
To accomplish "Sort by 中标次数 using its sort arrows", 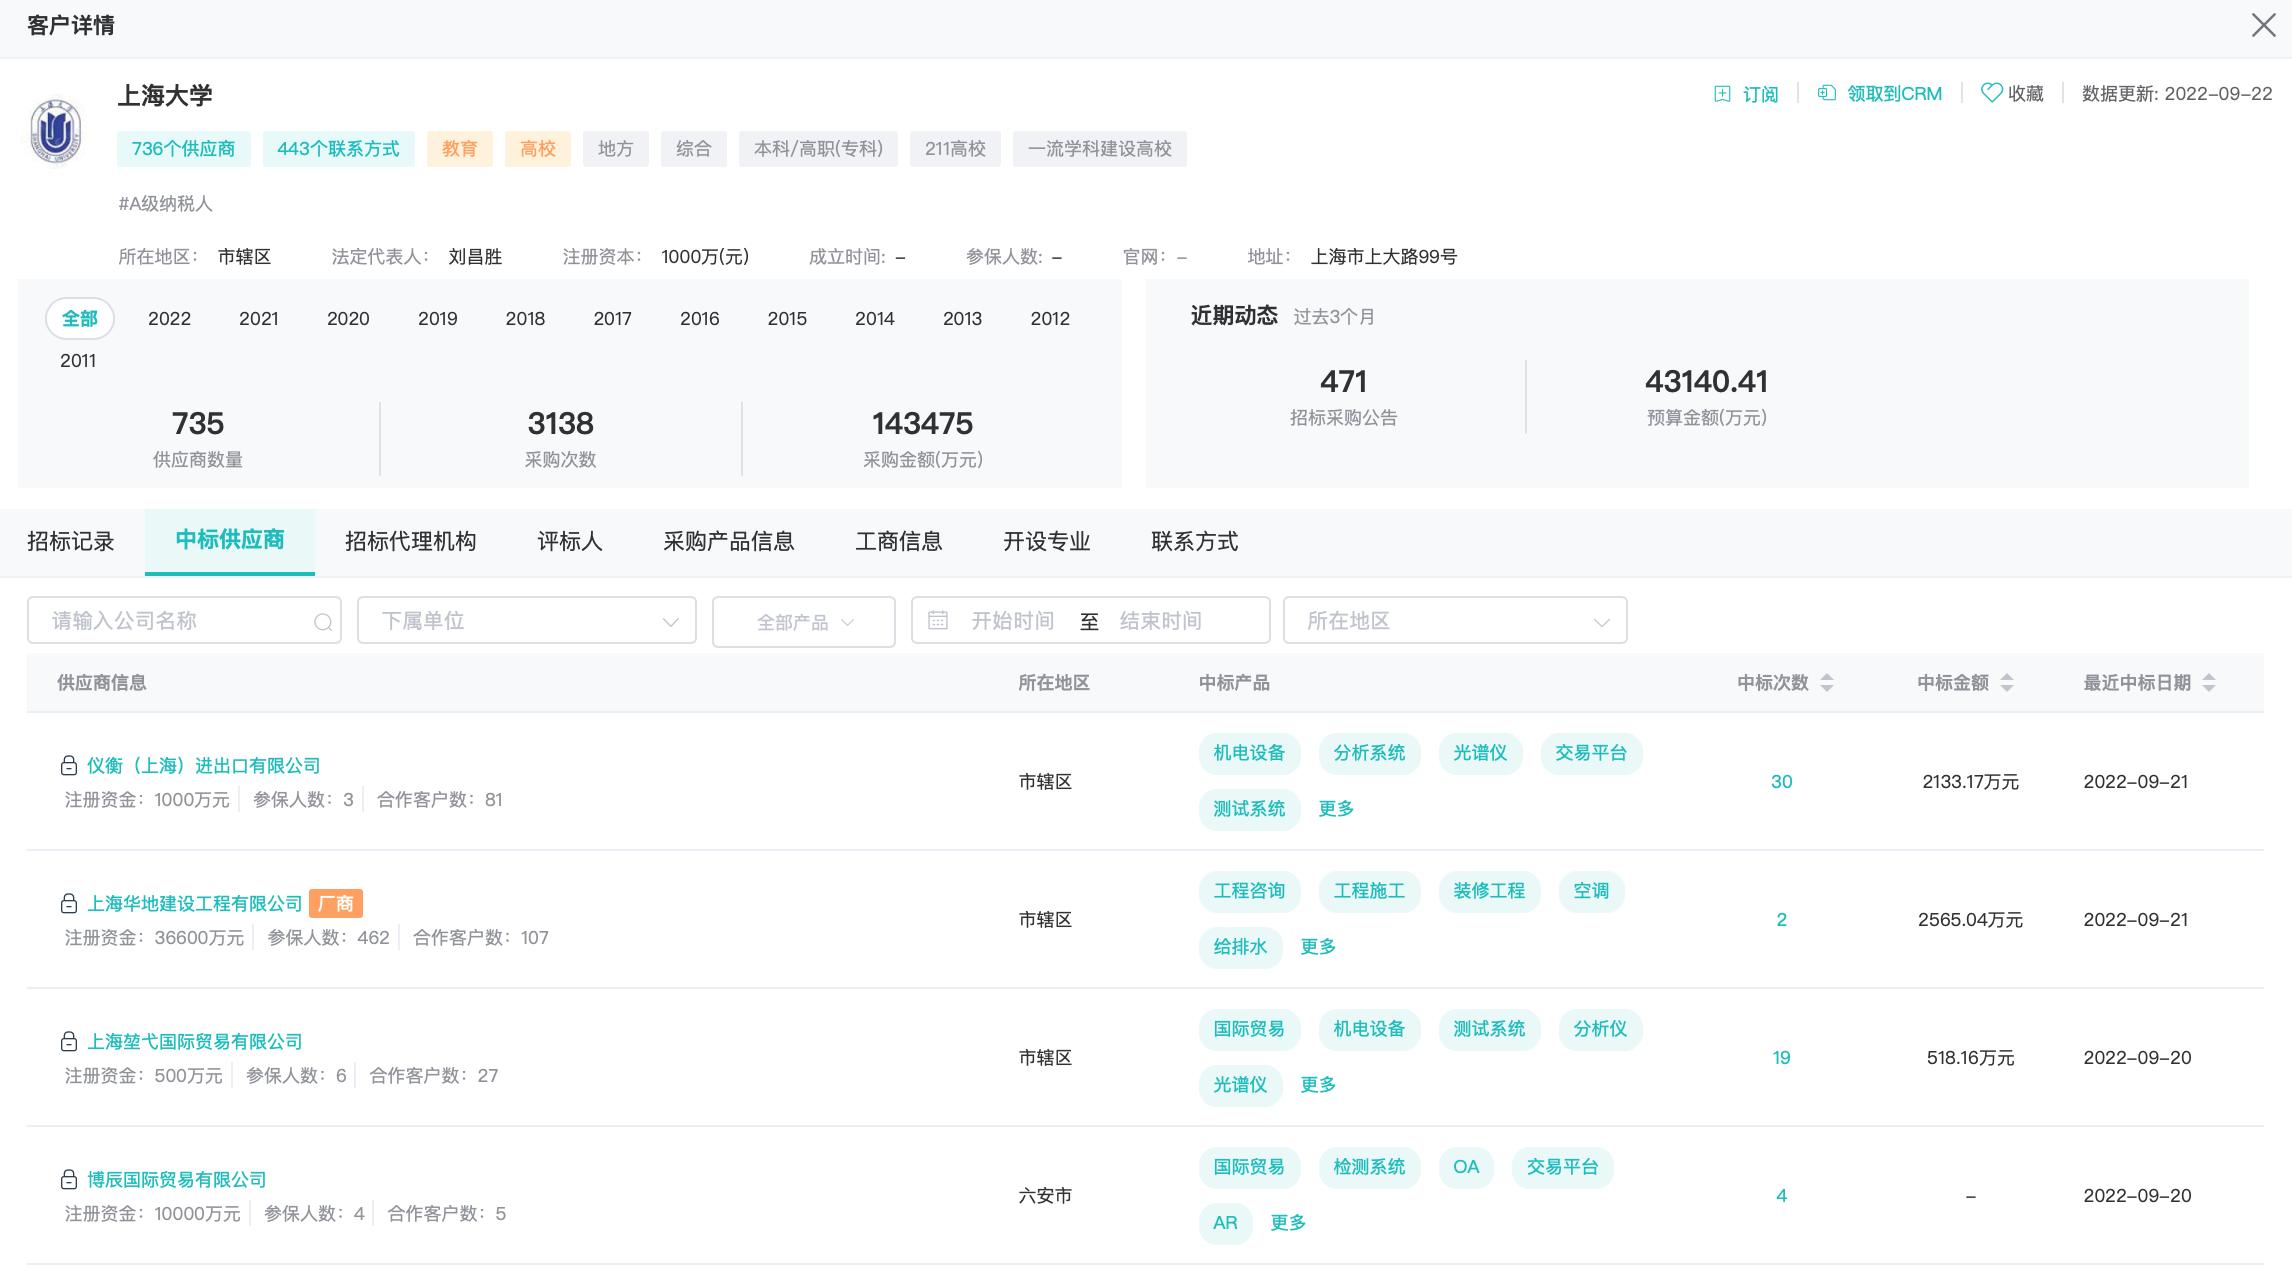I will (1827, 683).
